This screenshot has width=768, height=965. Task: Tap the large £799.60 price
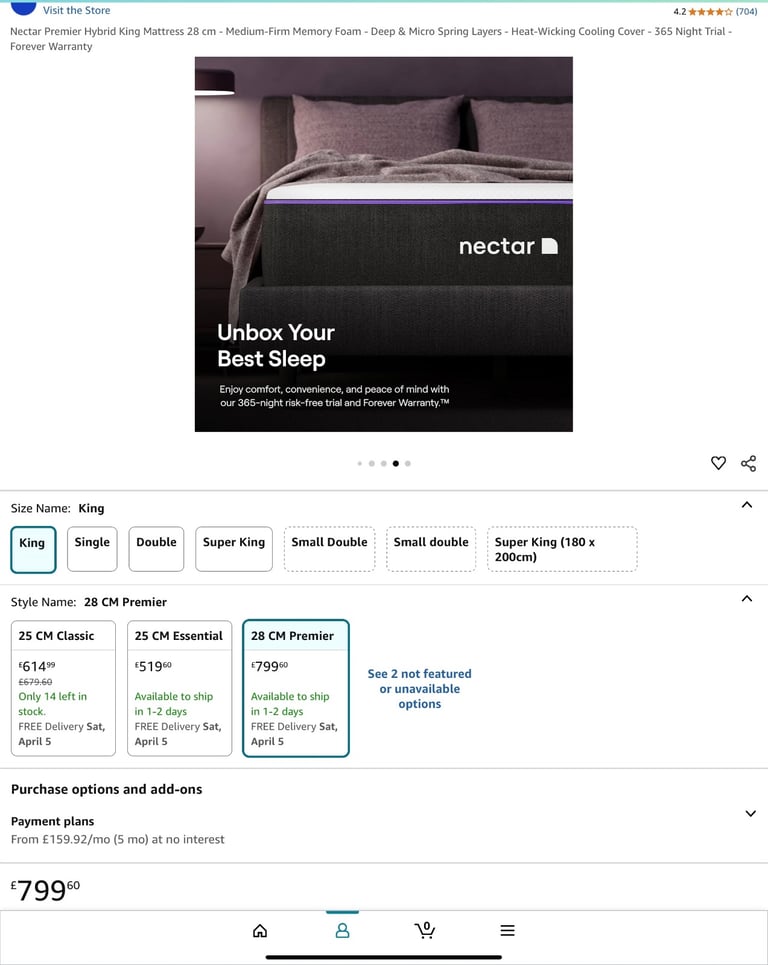coord(46,890)
